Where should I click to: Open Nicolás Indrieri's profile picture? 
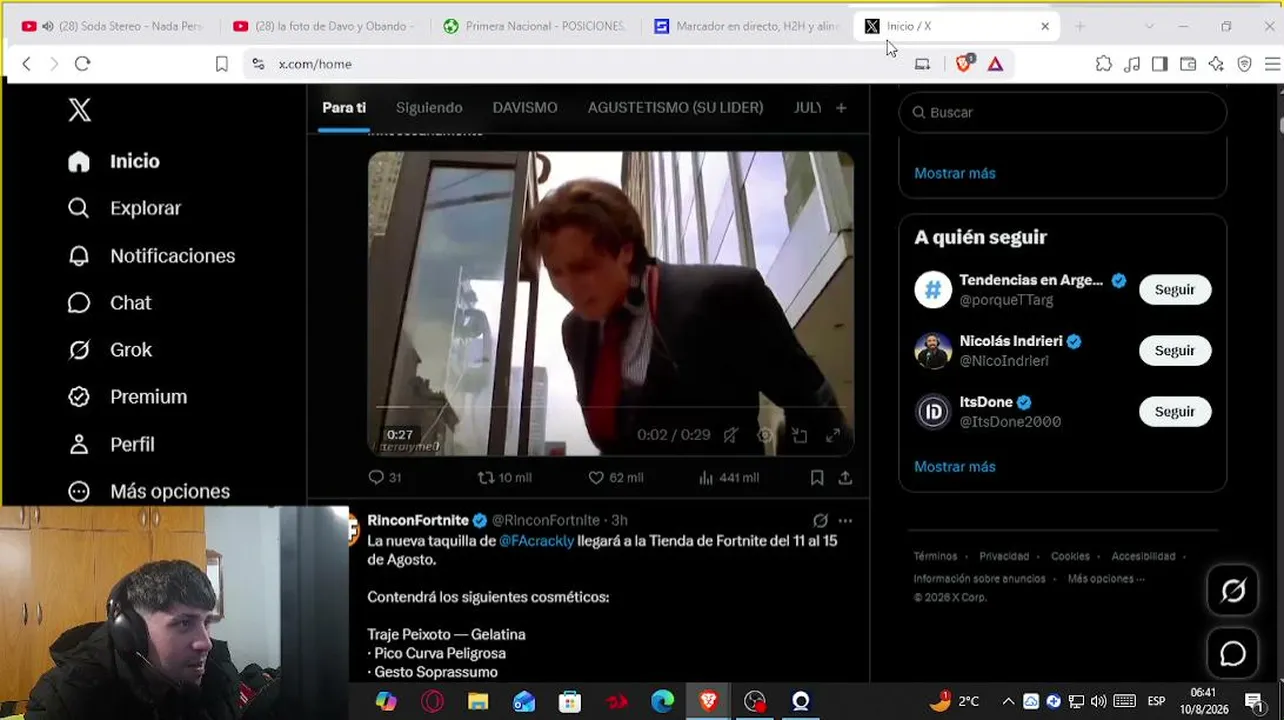[933, 351]
